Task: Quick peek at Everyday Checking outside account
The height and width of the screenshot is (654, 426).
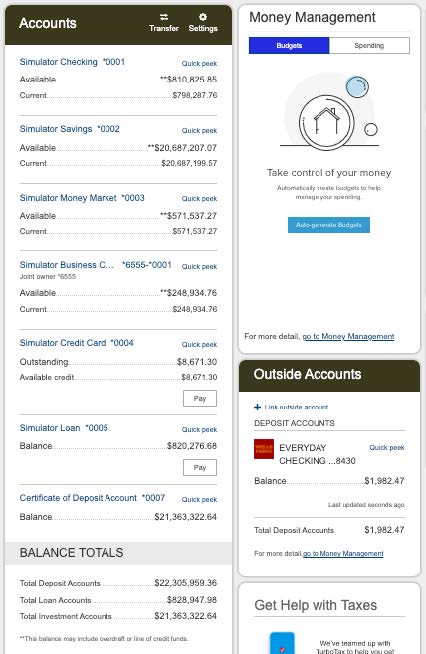Action: 387,448
